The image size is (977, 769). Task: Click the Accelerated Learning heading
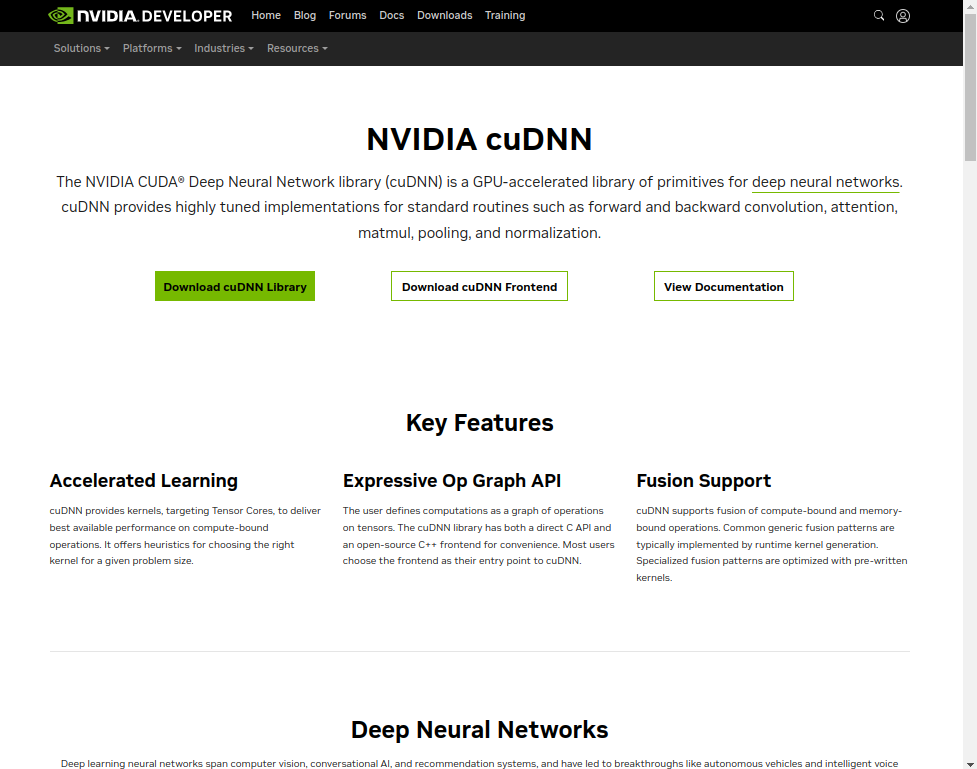coord(144,480)
